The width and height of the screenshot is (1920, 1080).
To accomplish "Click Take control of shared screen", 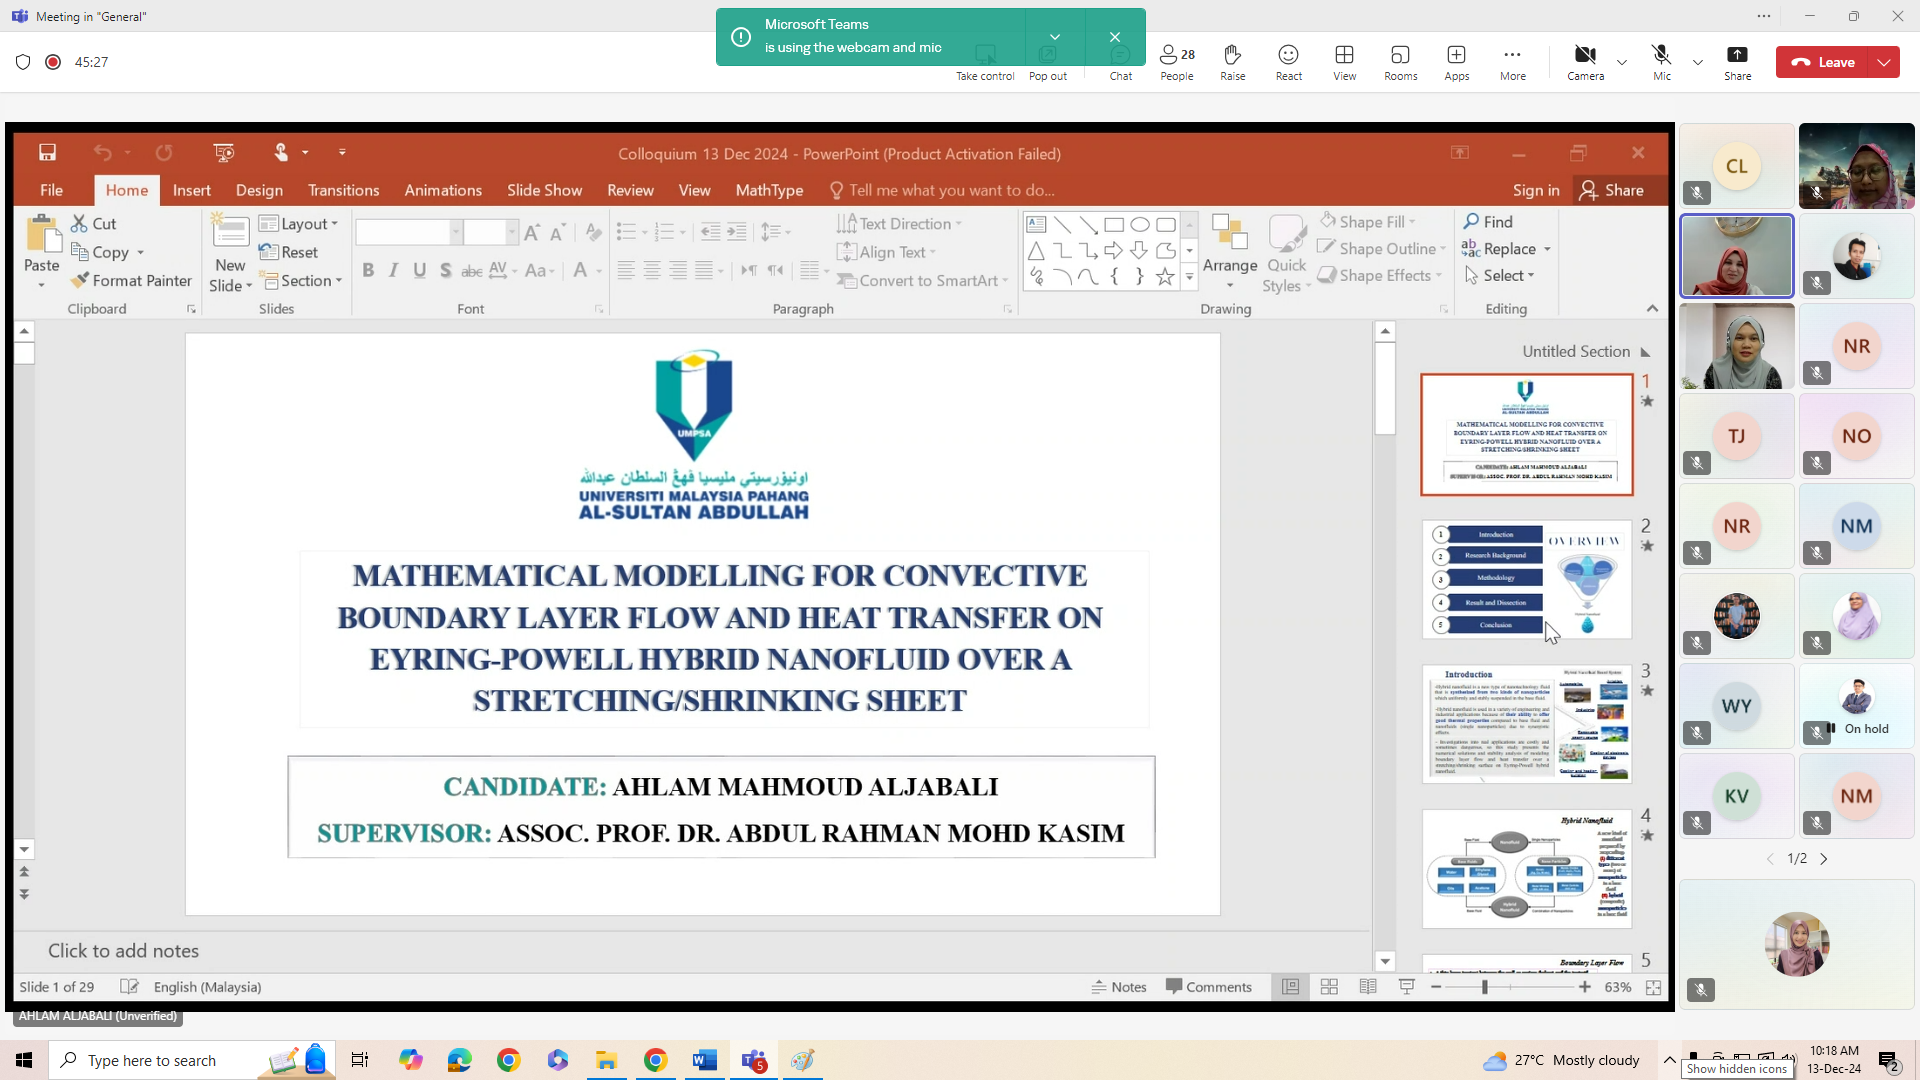I will [985, 62].
